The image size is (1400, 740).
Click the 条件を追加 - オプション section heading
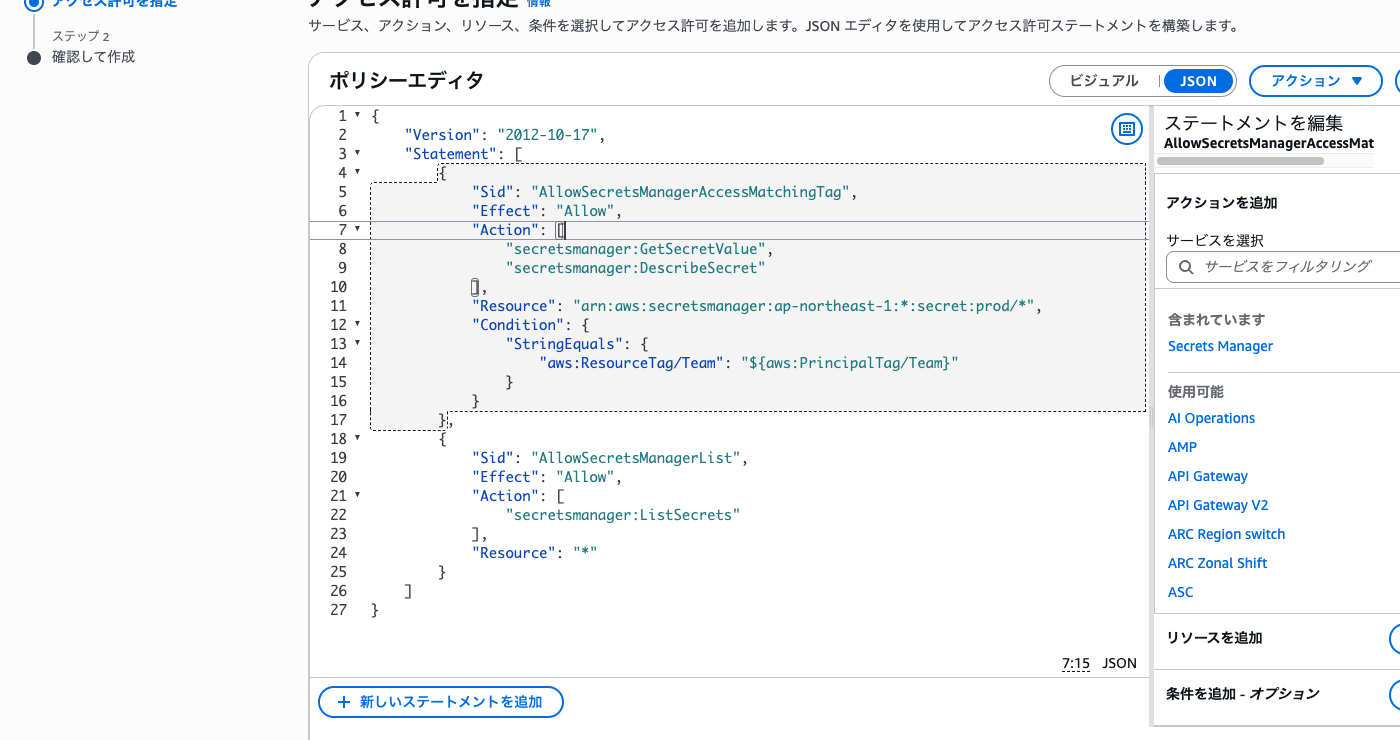[x=1243, y=693]
